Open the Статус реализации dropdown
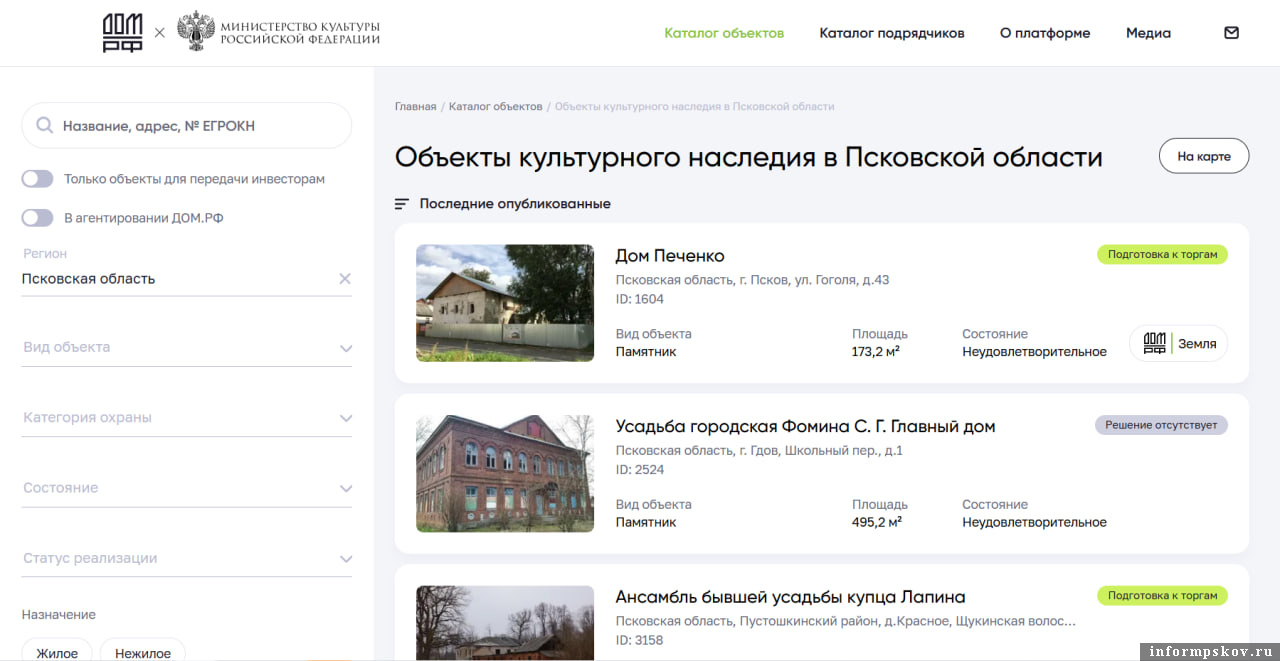 (x=187, y=558)
